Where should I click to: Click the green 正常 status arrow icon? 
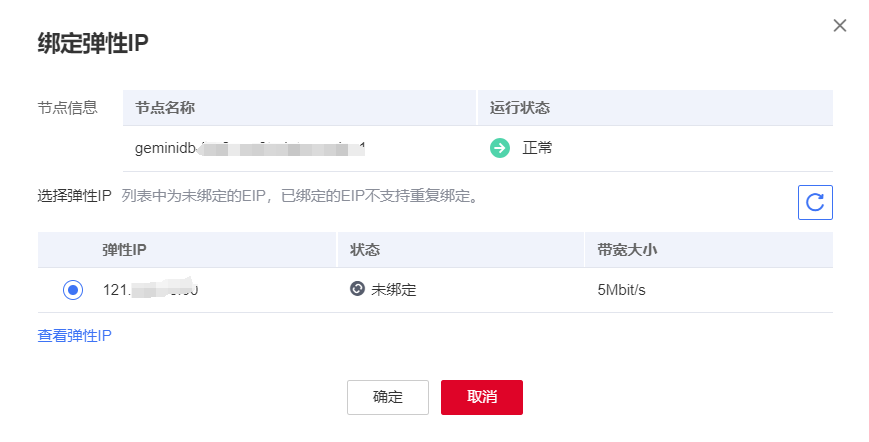click(x=499, y=148)
